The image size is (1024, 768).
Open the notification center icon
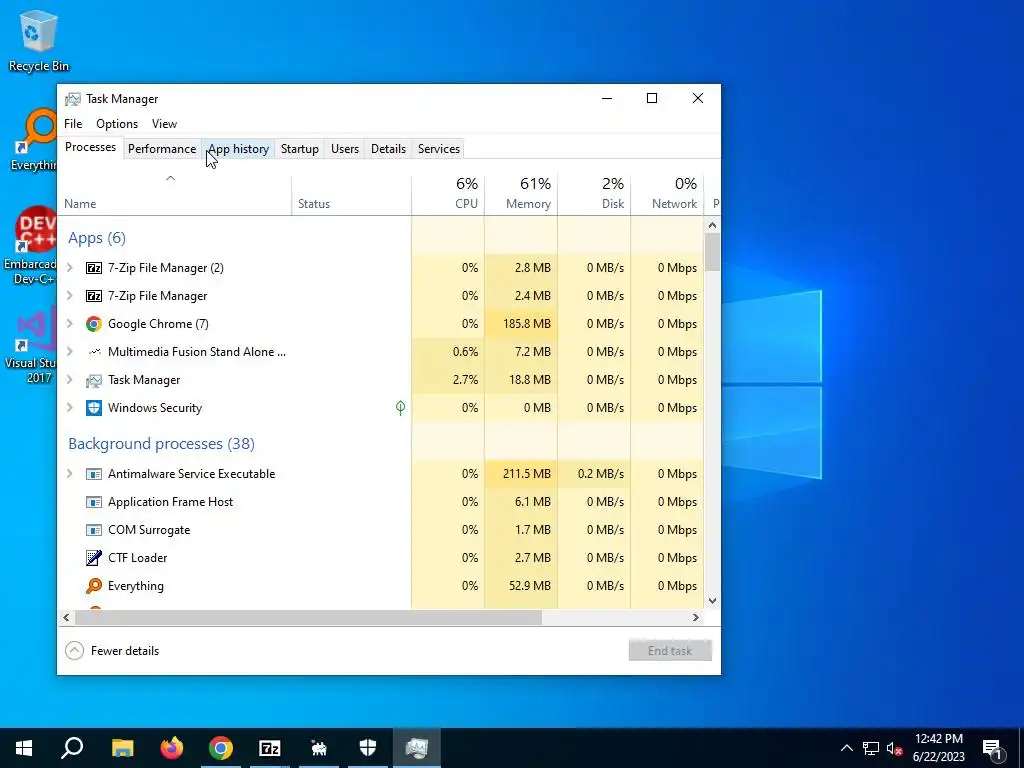click(992, 748)
